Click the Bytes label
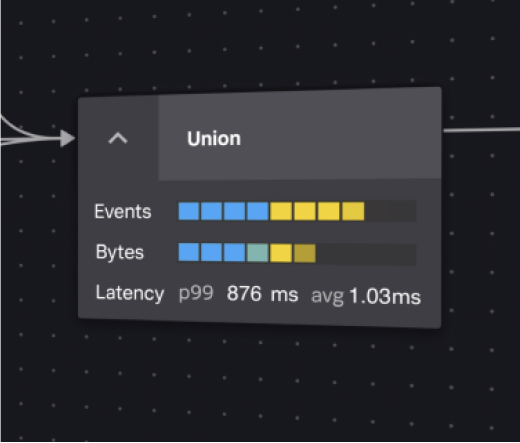 (120, 252)
